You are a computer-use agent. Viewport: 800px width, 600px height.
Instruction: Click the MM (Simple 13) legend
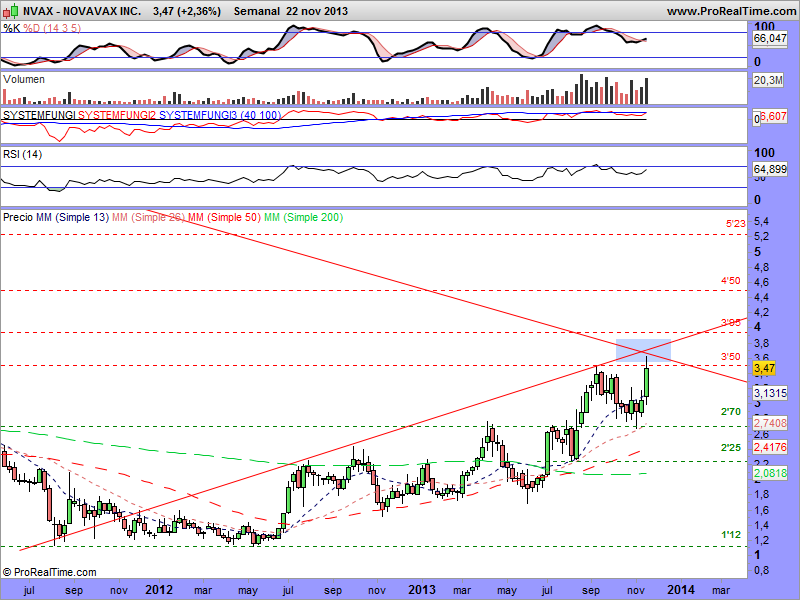pos(72,217)
